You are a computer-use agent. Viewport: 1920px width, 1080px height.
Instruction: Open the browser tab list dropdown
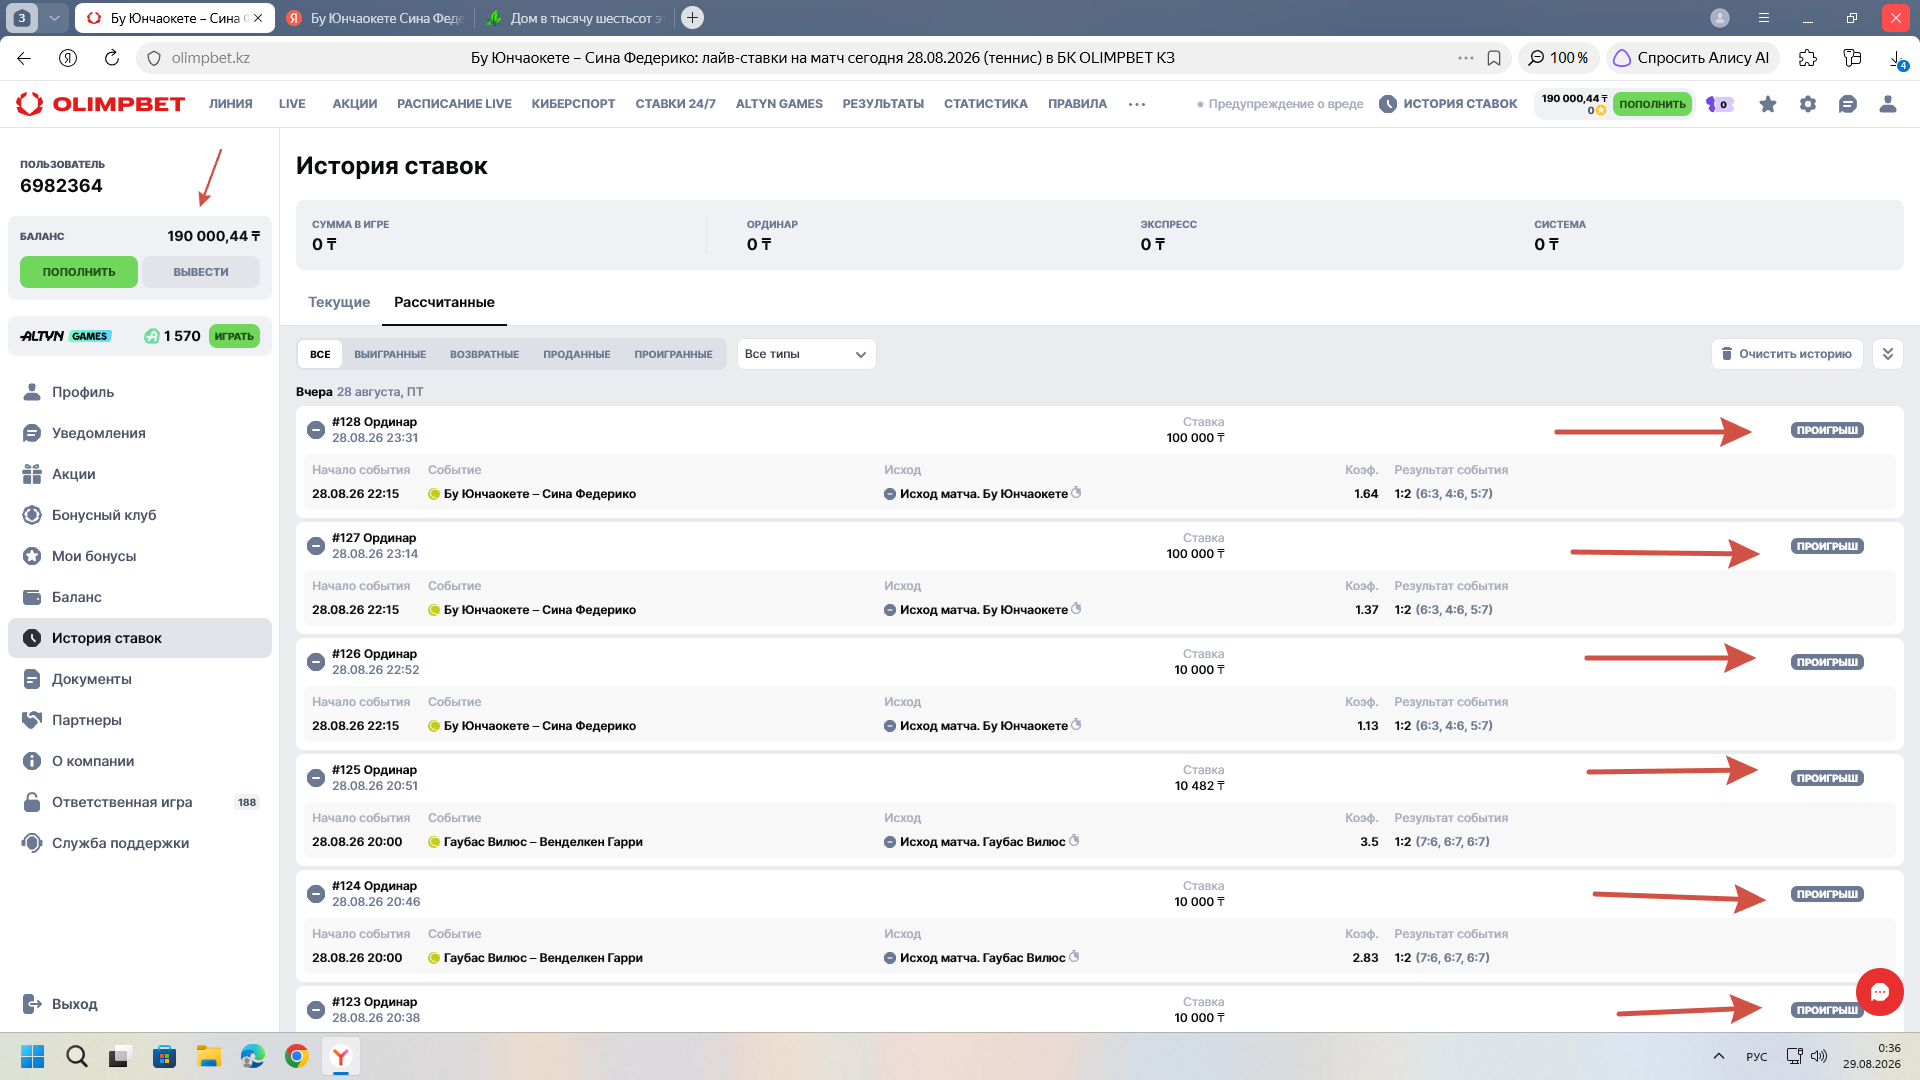pyautogui.click(x=54, y=18)
